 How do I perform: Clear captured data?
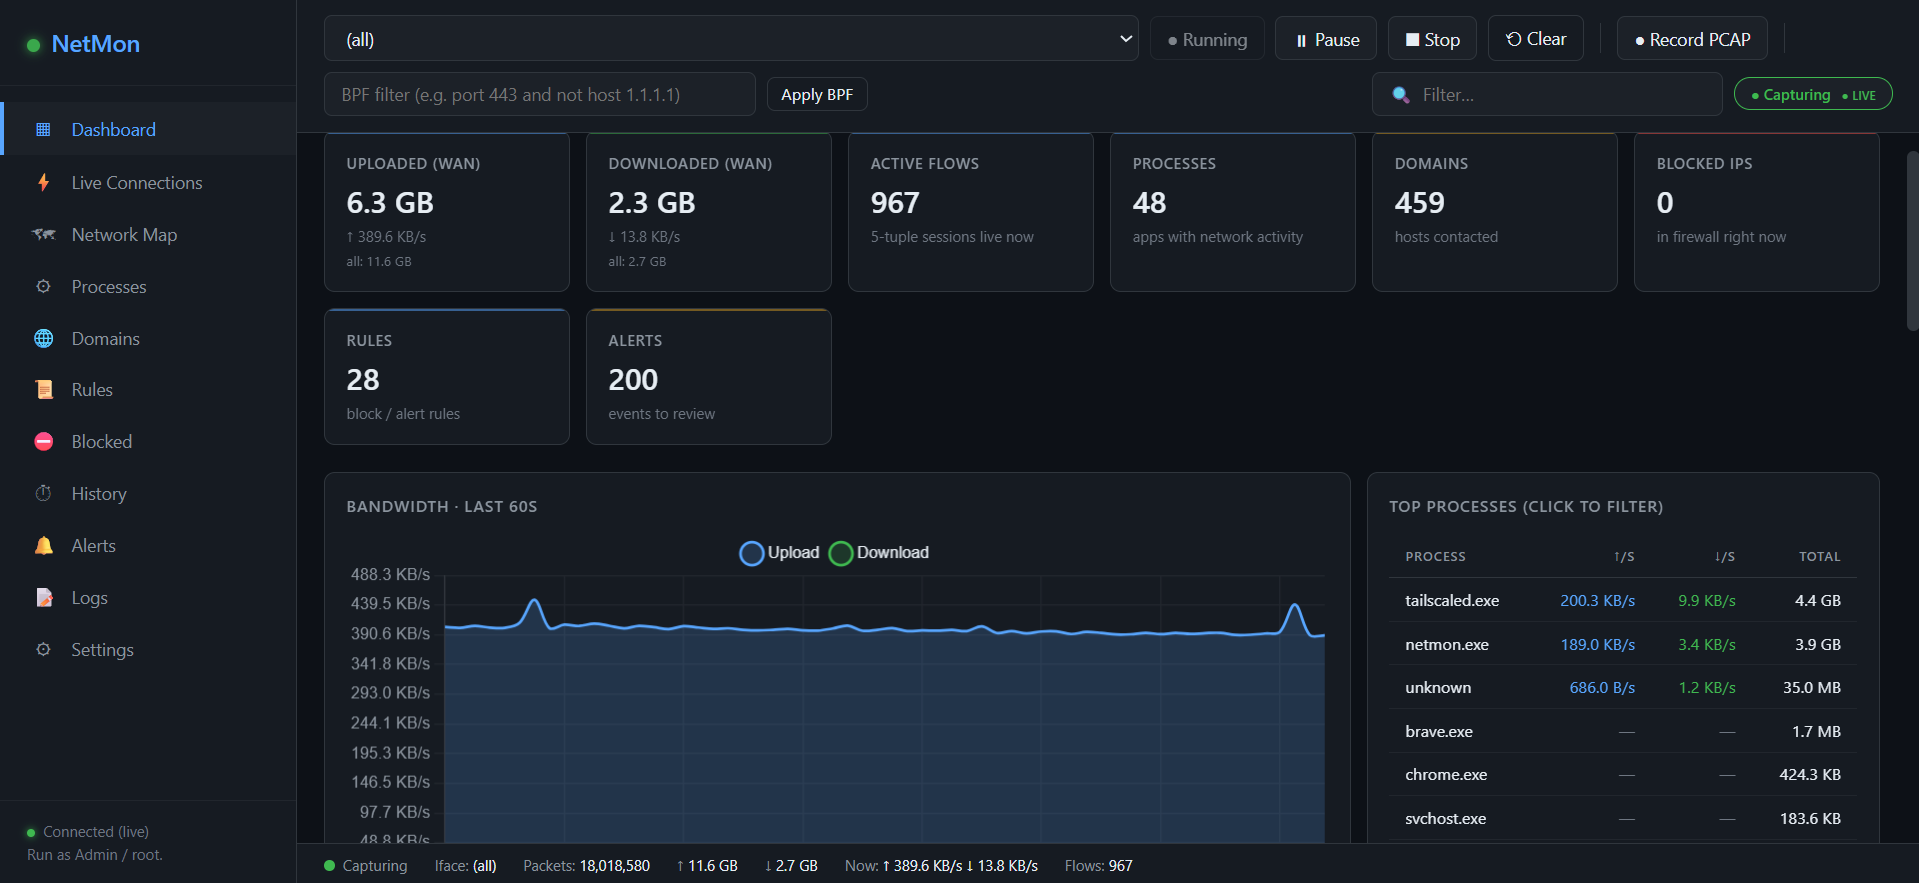[1536, 38]
